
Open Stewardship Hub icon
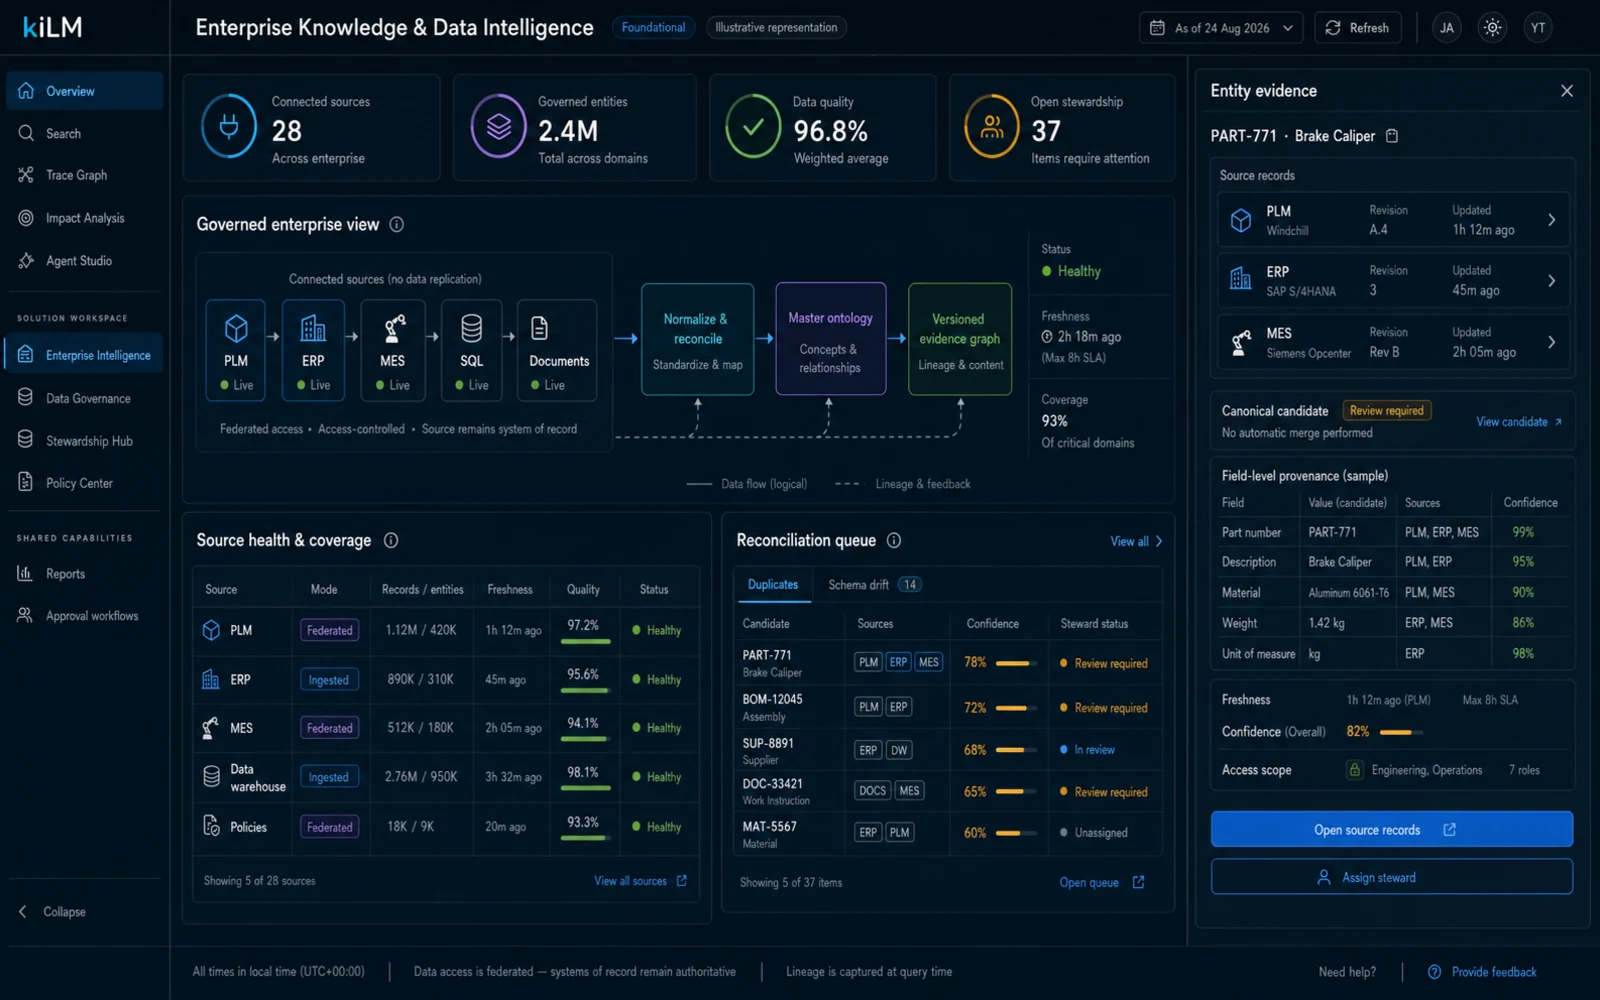(x=26, y=440)
